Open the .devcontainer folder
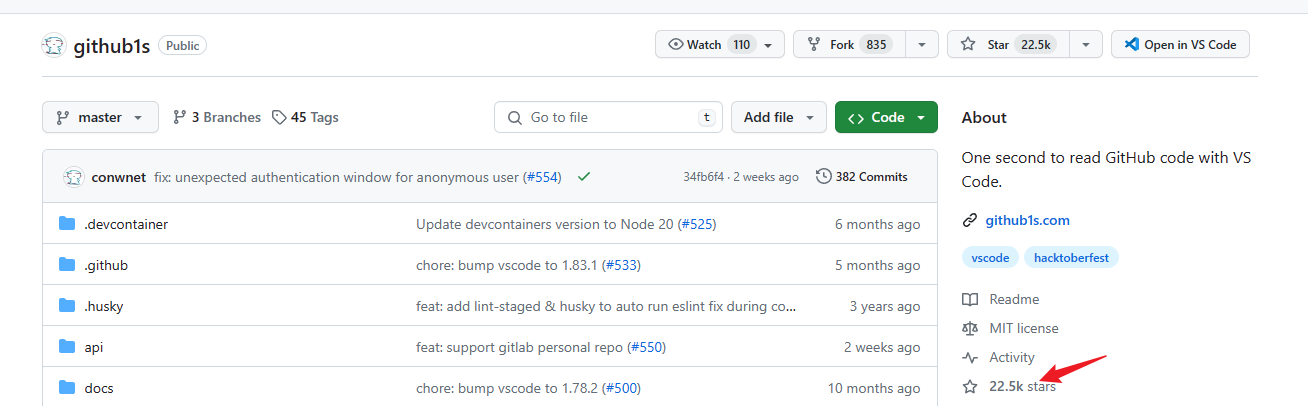The height and width of the screenshot is (406, 1308). 125,224
